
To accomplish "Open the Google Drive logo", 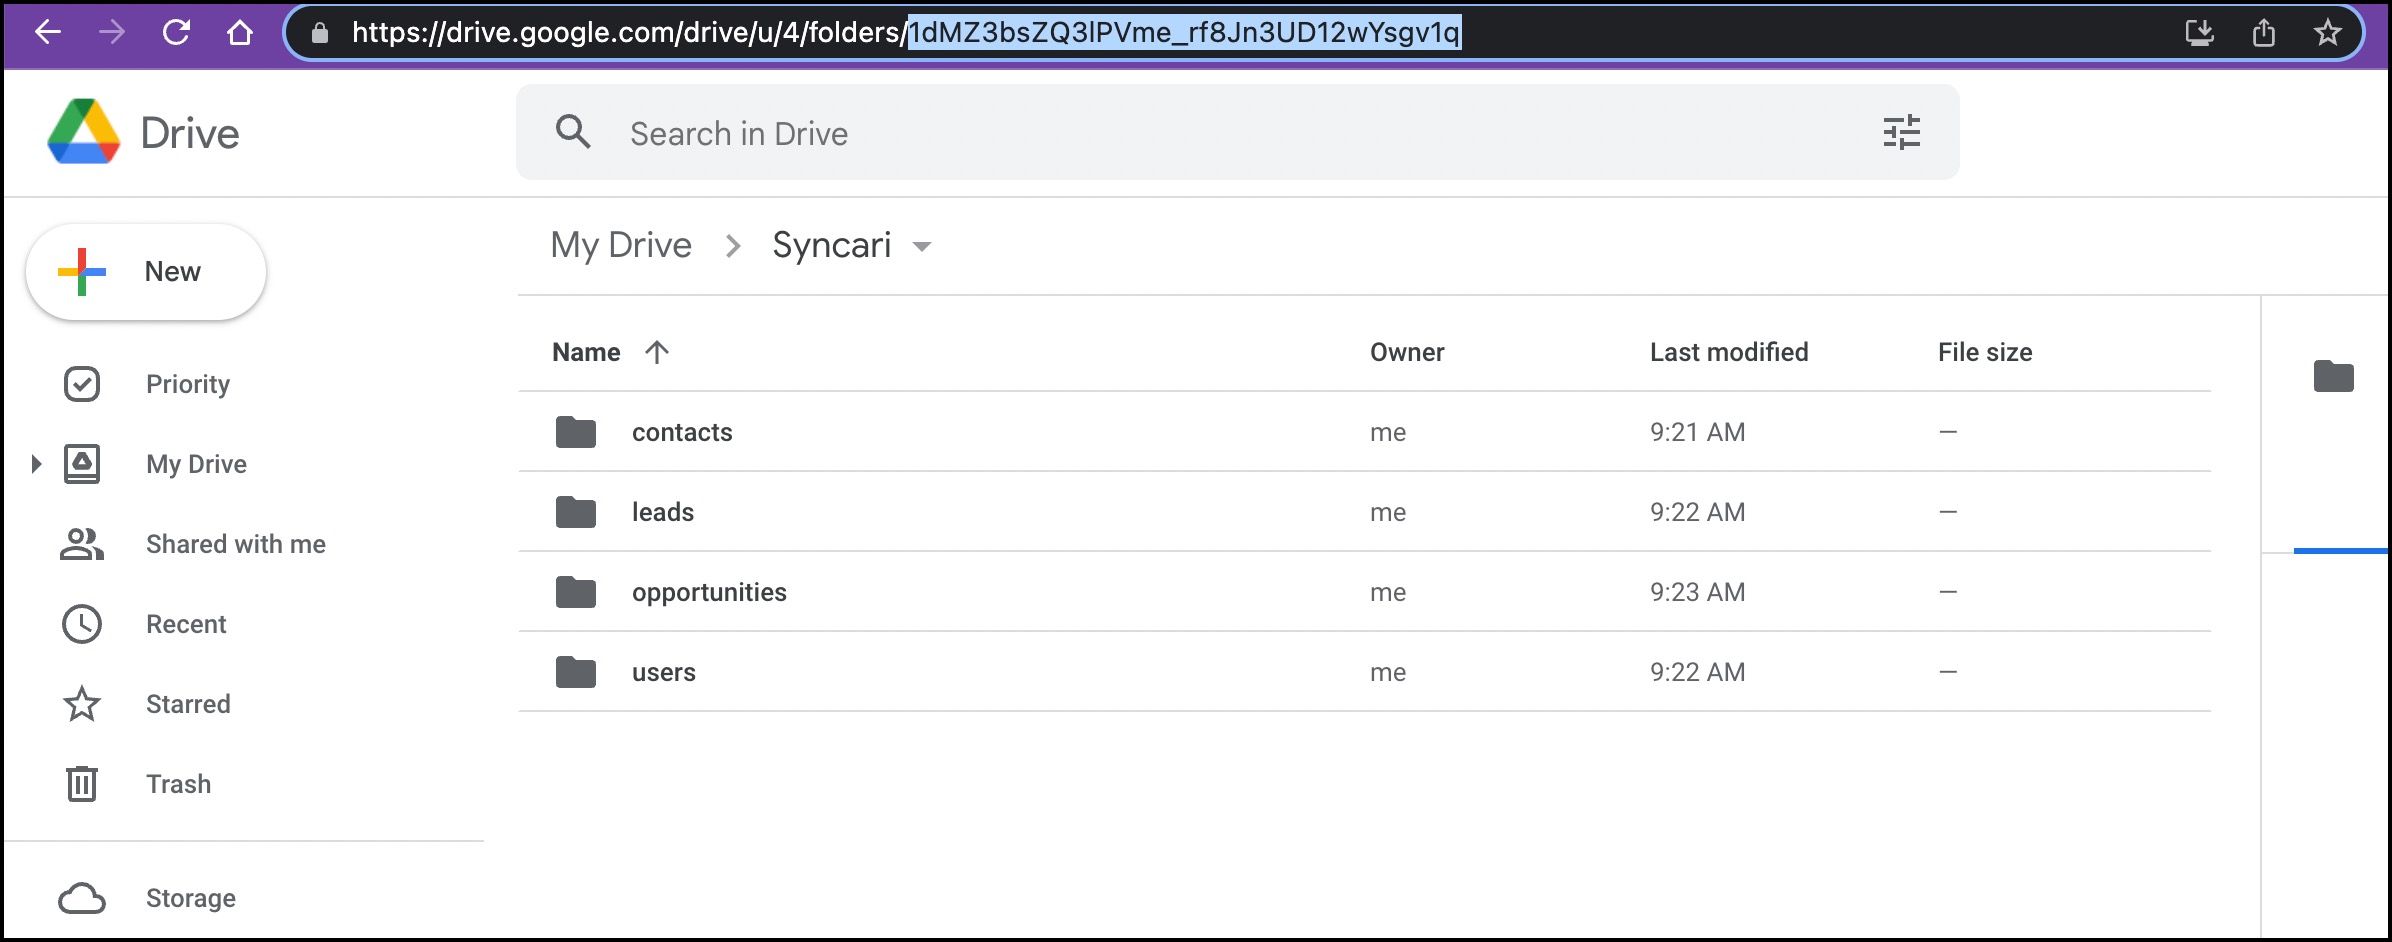I will 80,131.
